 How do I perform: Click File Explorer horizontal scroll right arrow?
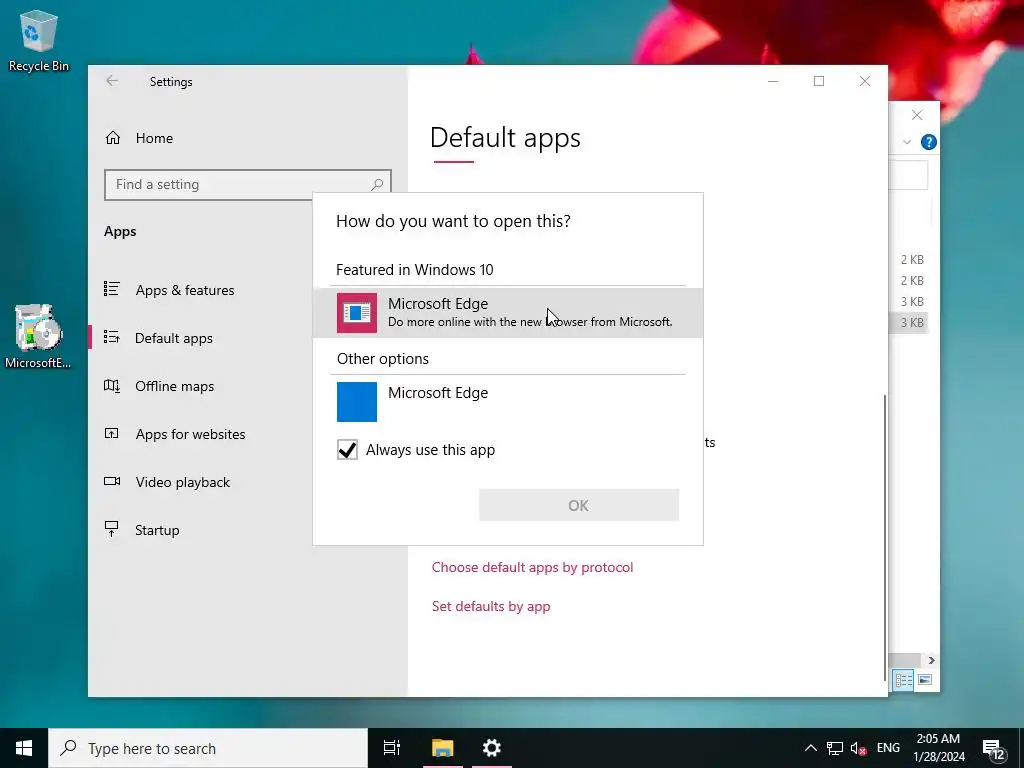[931, 660]
